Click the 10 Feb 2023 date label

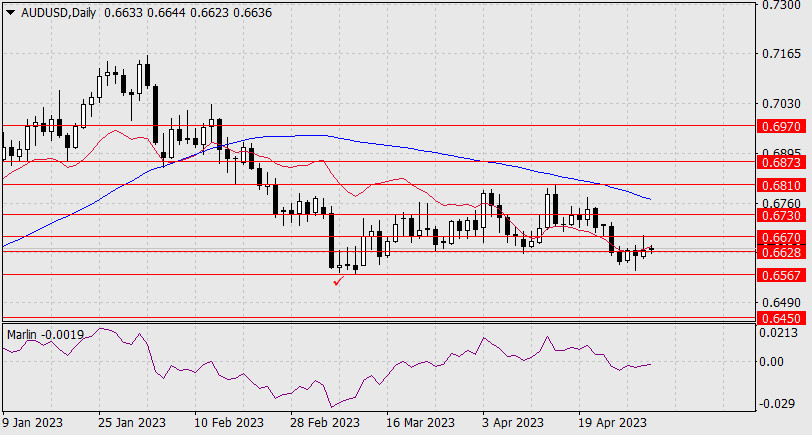pos(228,422)
